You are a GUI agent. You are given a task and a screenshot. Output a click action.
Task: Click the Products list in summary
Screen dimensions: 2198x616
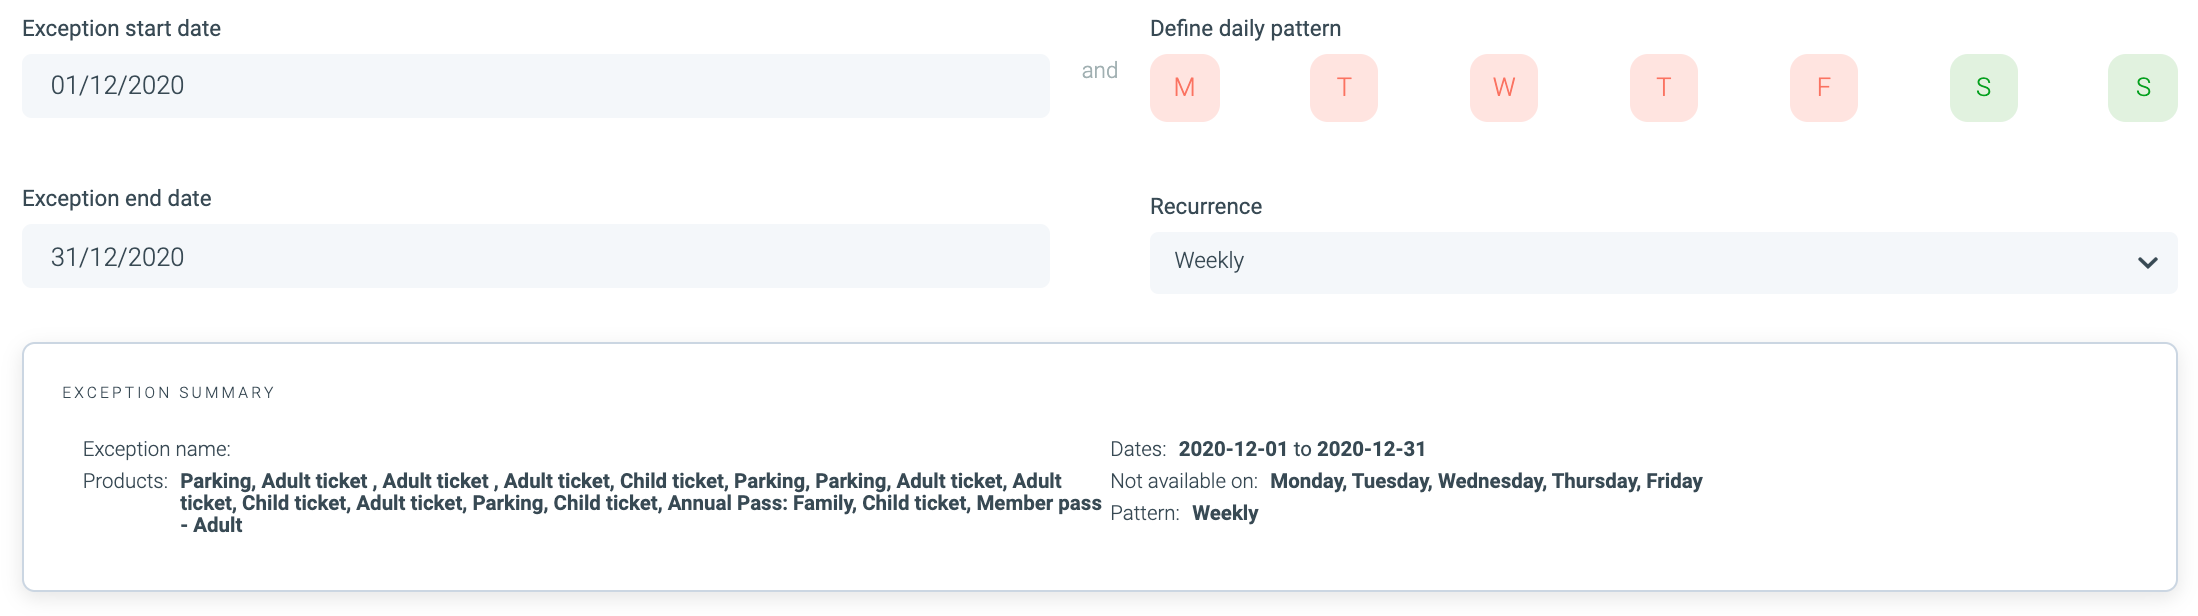pyautogui.click(x=640, y=503)
